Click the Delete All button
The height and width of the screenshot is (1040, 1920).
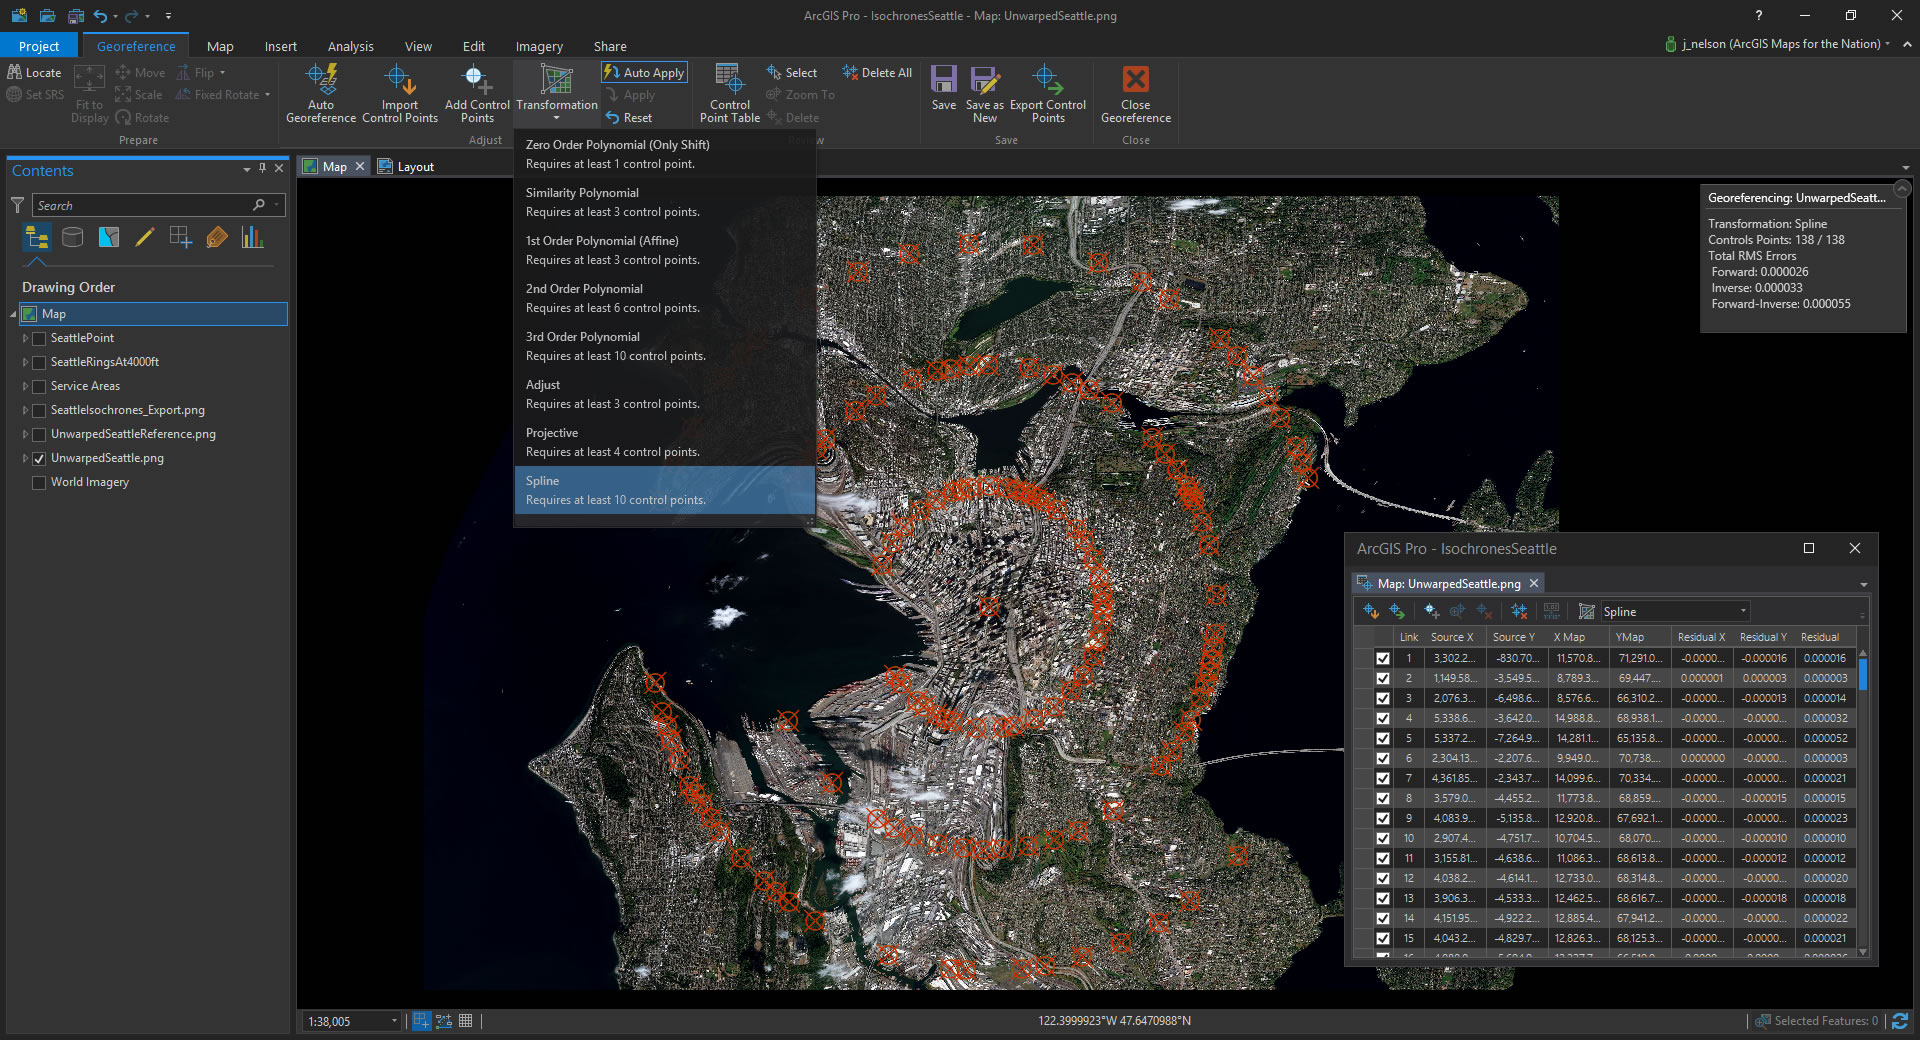click(877, 73)
